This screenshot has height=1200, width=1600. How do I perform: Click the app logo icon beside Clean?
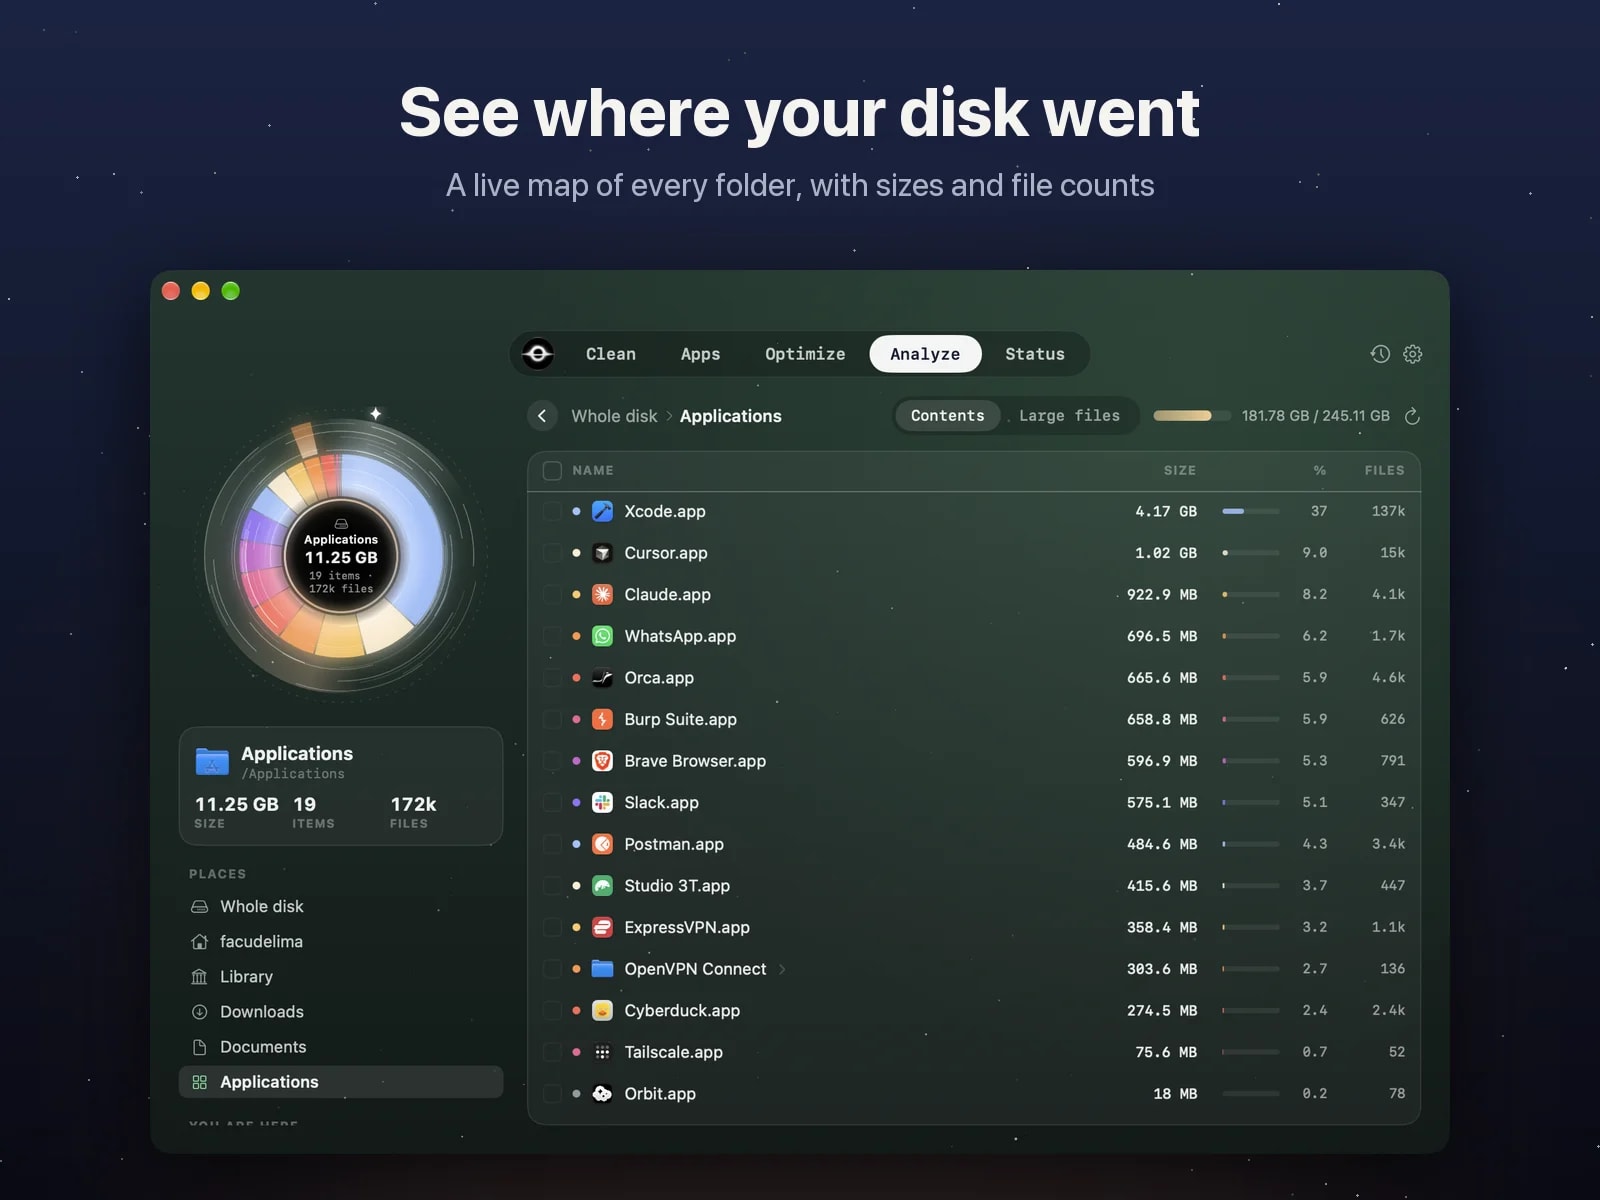click(x=538, y=354)
